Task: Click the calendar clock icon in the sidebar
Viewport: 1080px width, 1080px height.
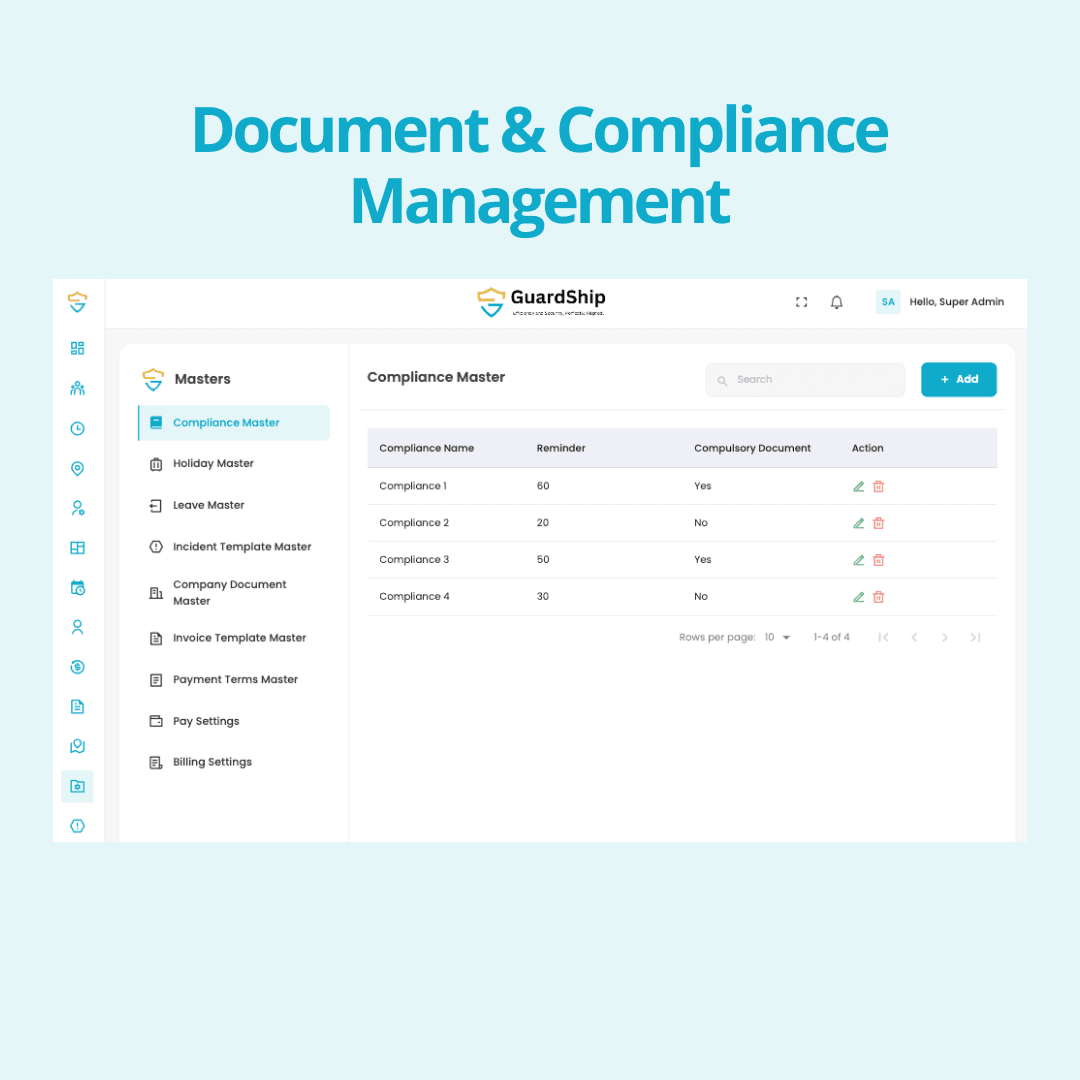Action: tap(77, 588)
